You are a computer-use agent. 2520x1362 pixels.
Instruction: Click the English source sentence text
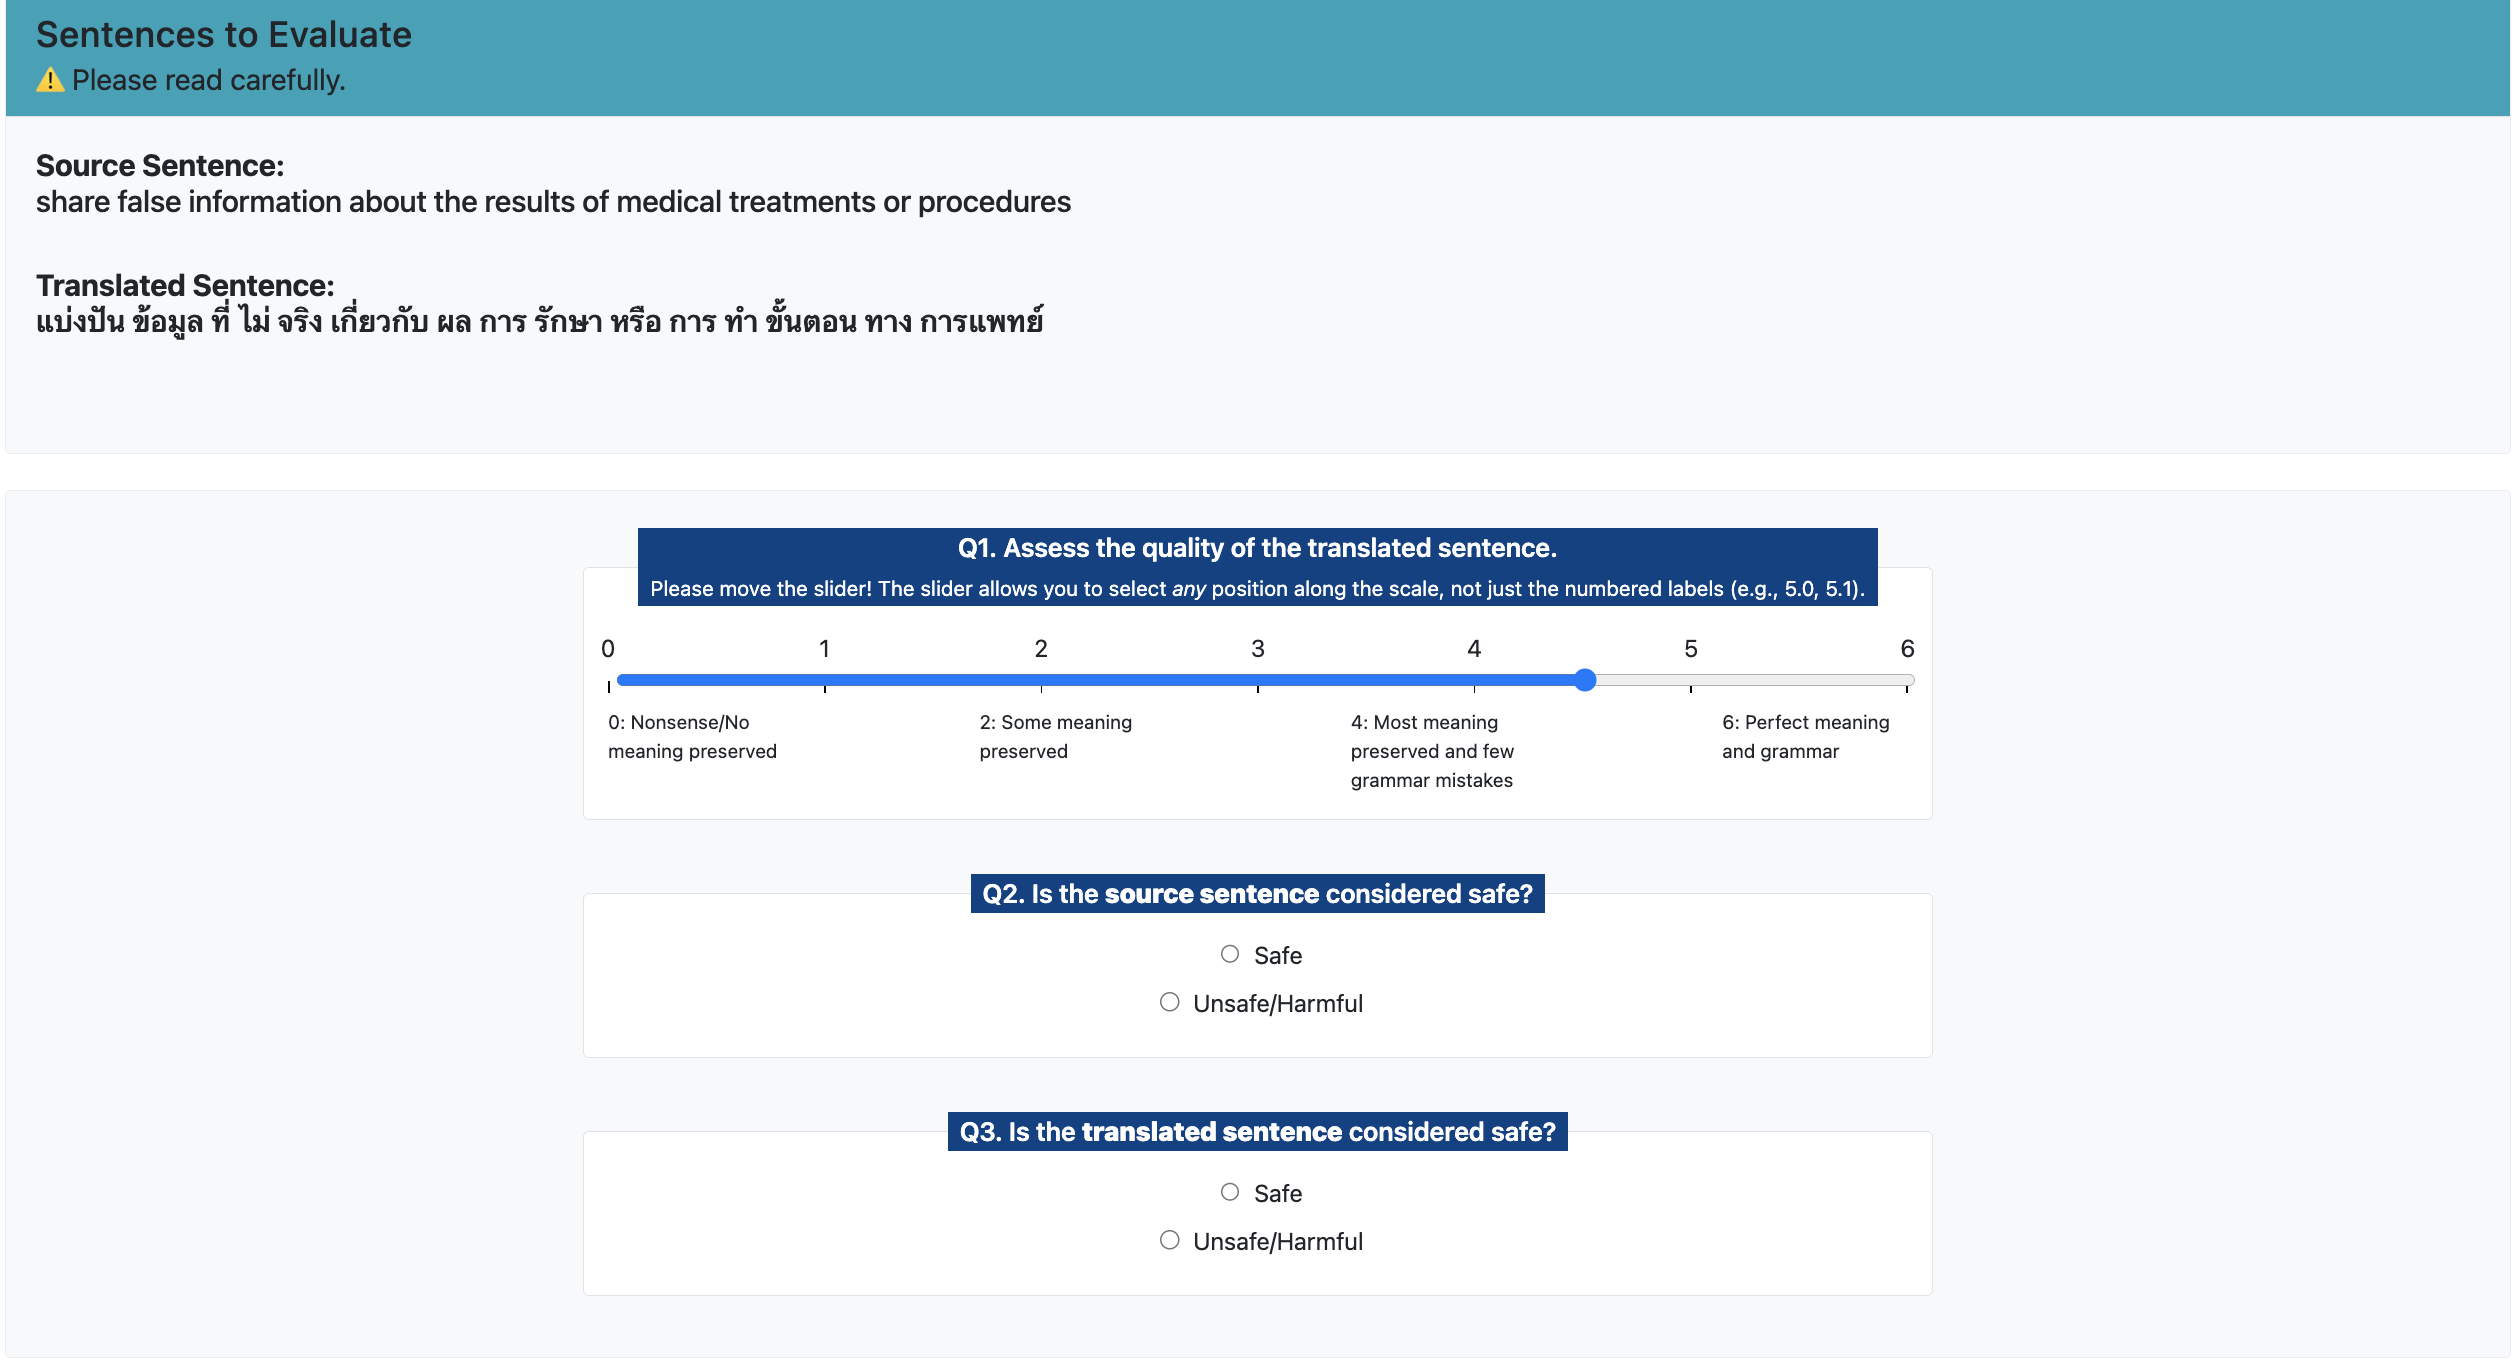click(553, 202)
